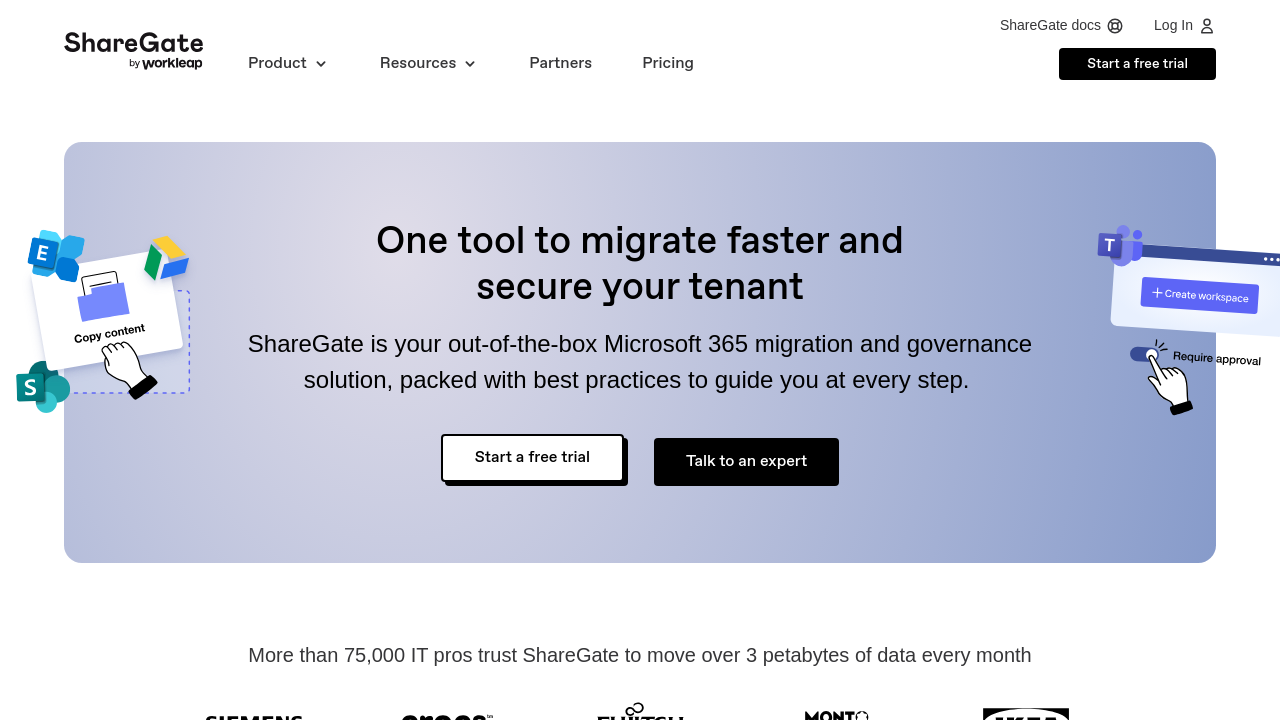Click the Log In link

(x=1172, y=25)
